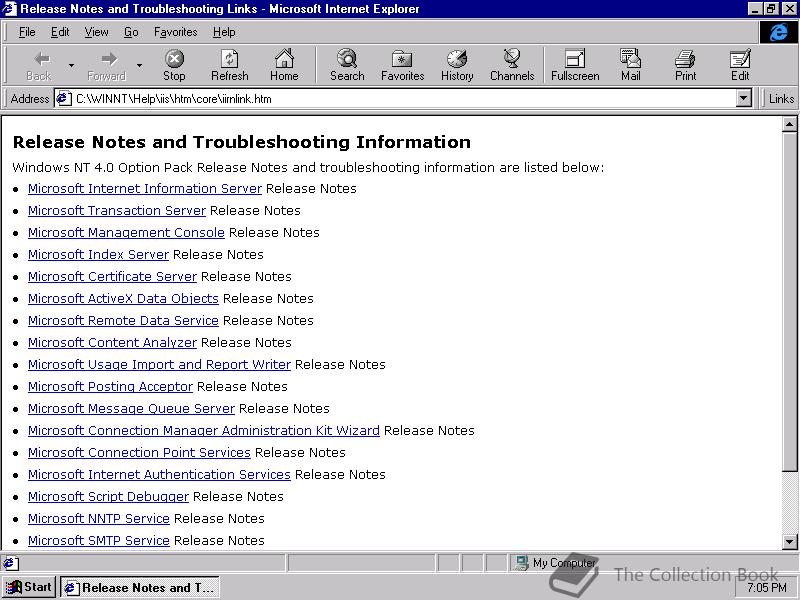Open Microsoft Internet Information Server link
This screenshot has width=800, height=600.
point(145,189)
